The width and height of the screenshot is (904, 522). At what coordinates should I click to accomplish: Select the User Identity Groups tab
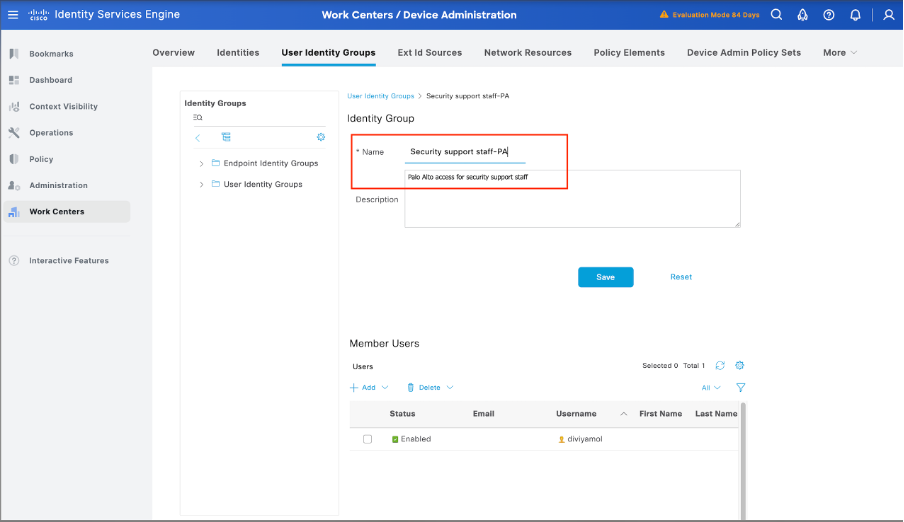tap(329, 52)
